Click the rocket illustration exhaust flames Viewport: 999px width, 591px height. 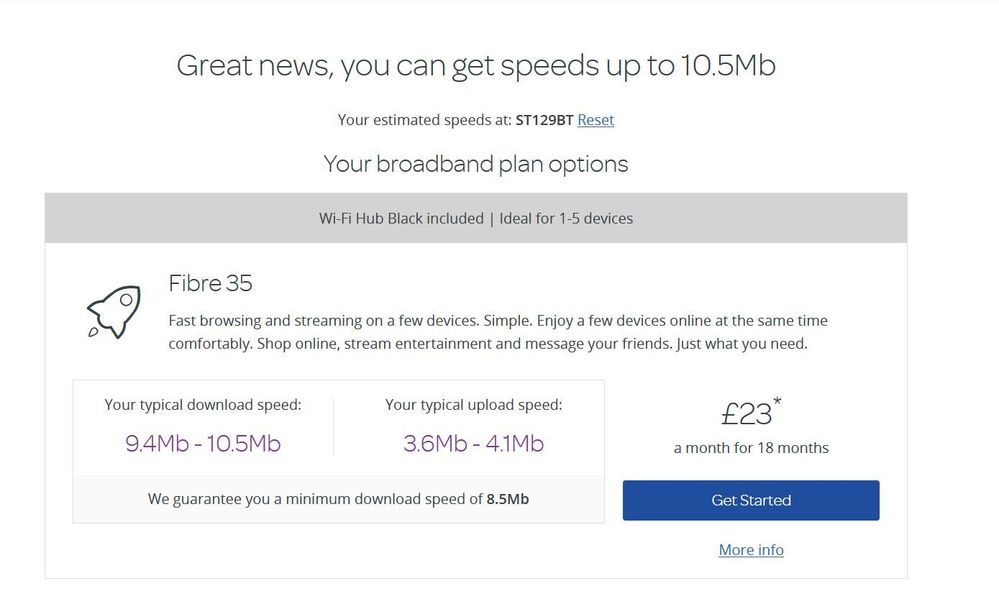click(91, 334)
